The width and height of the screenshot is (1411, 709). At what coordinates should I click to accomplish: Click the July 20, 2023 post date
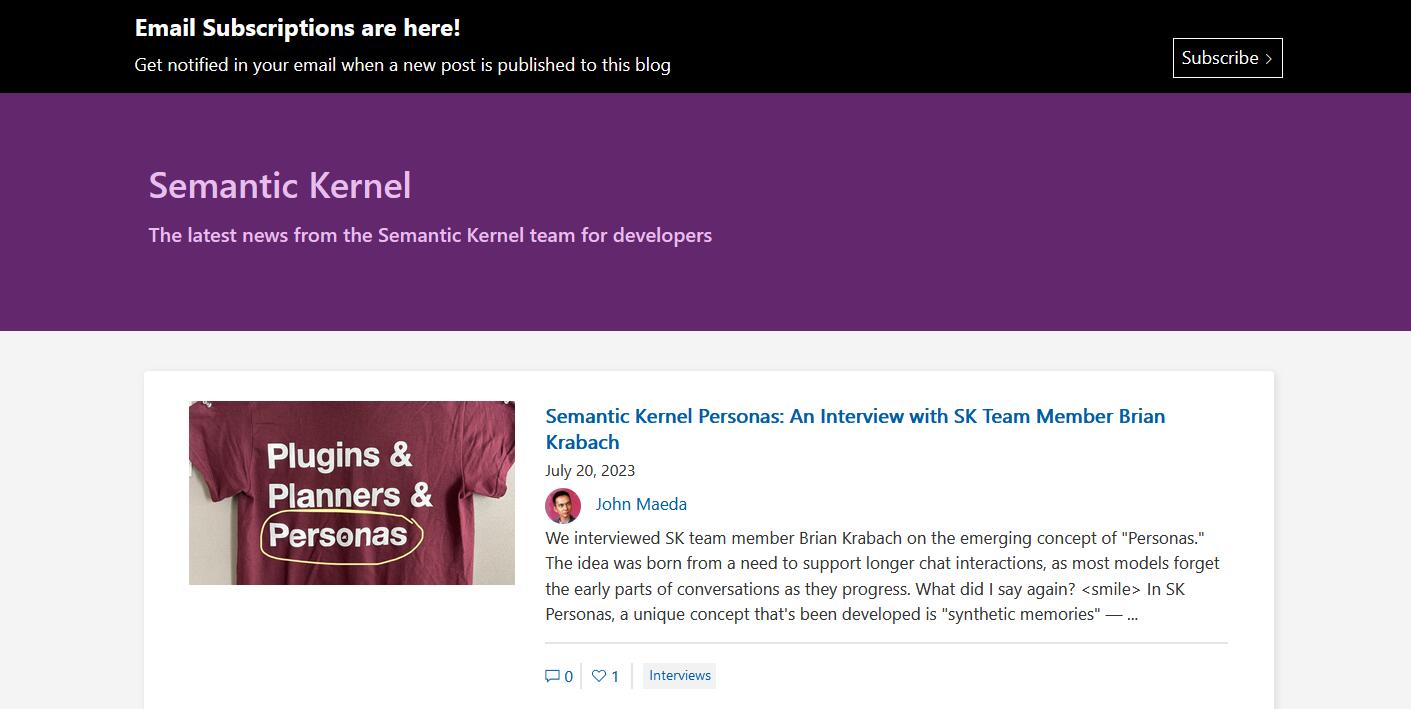[590, 470]
